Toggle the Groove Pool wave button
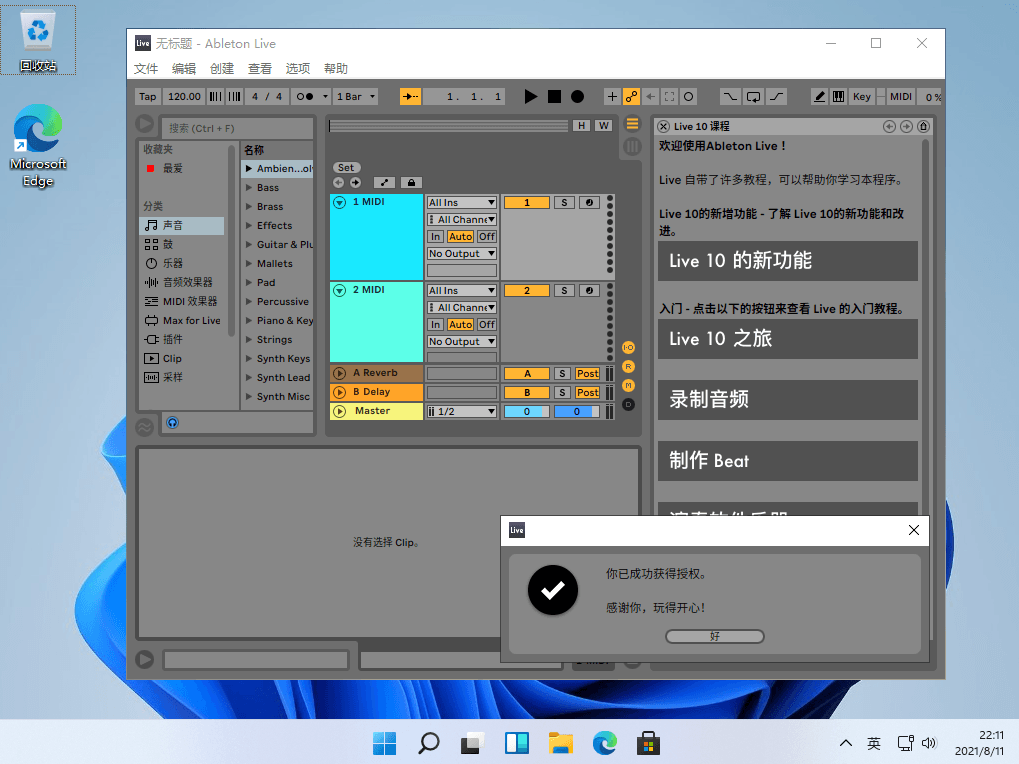The height and width of the screenshot is (764, 1019). point(144,427)
